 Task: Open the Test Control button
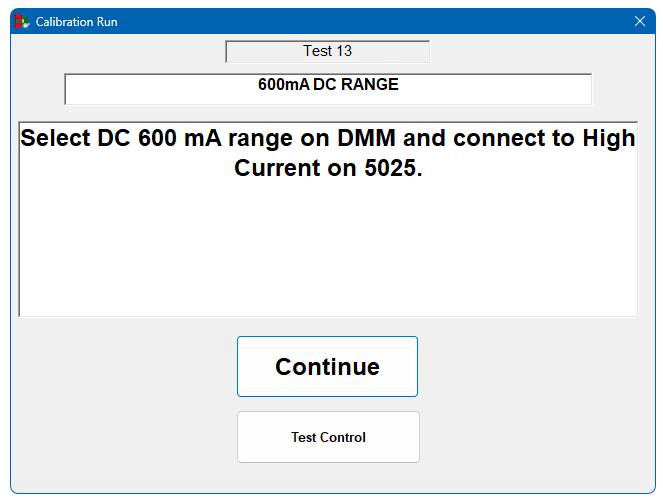point(328,437)
